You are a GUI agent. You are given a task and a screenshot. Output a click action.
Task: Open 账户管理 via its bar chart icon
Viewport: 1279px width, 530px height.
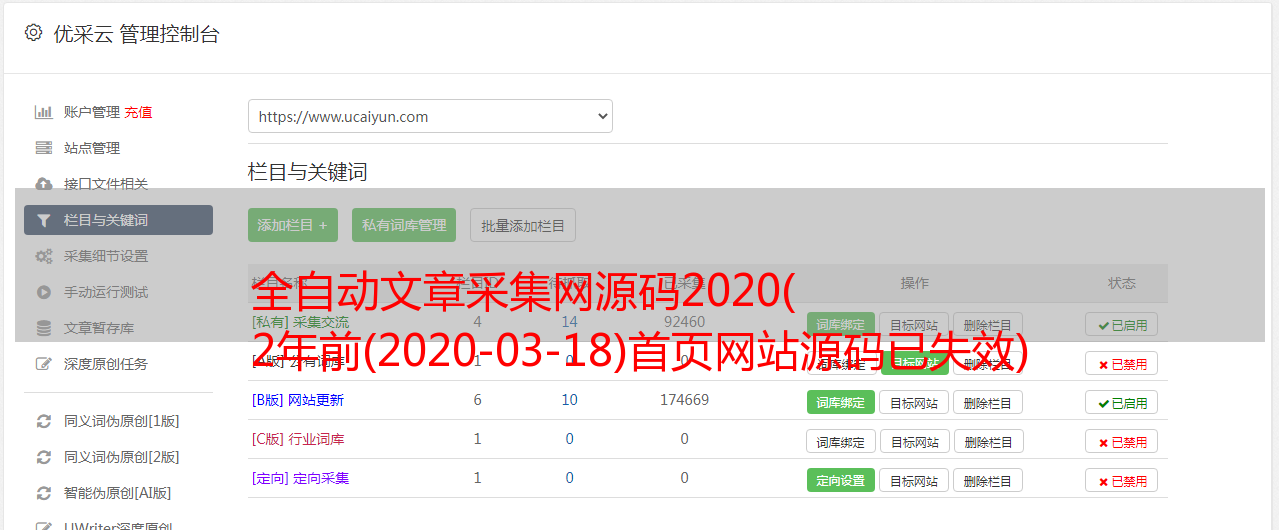pyautogui.click(x=44, y=112)
